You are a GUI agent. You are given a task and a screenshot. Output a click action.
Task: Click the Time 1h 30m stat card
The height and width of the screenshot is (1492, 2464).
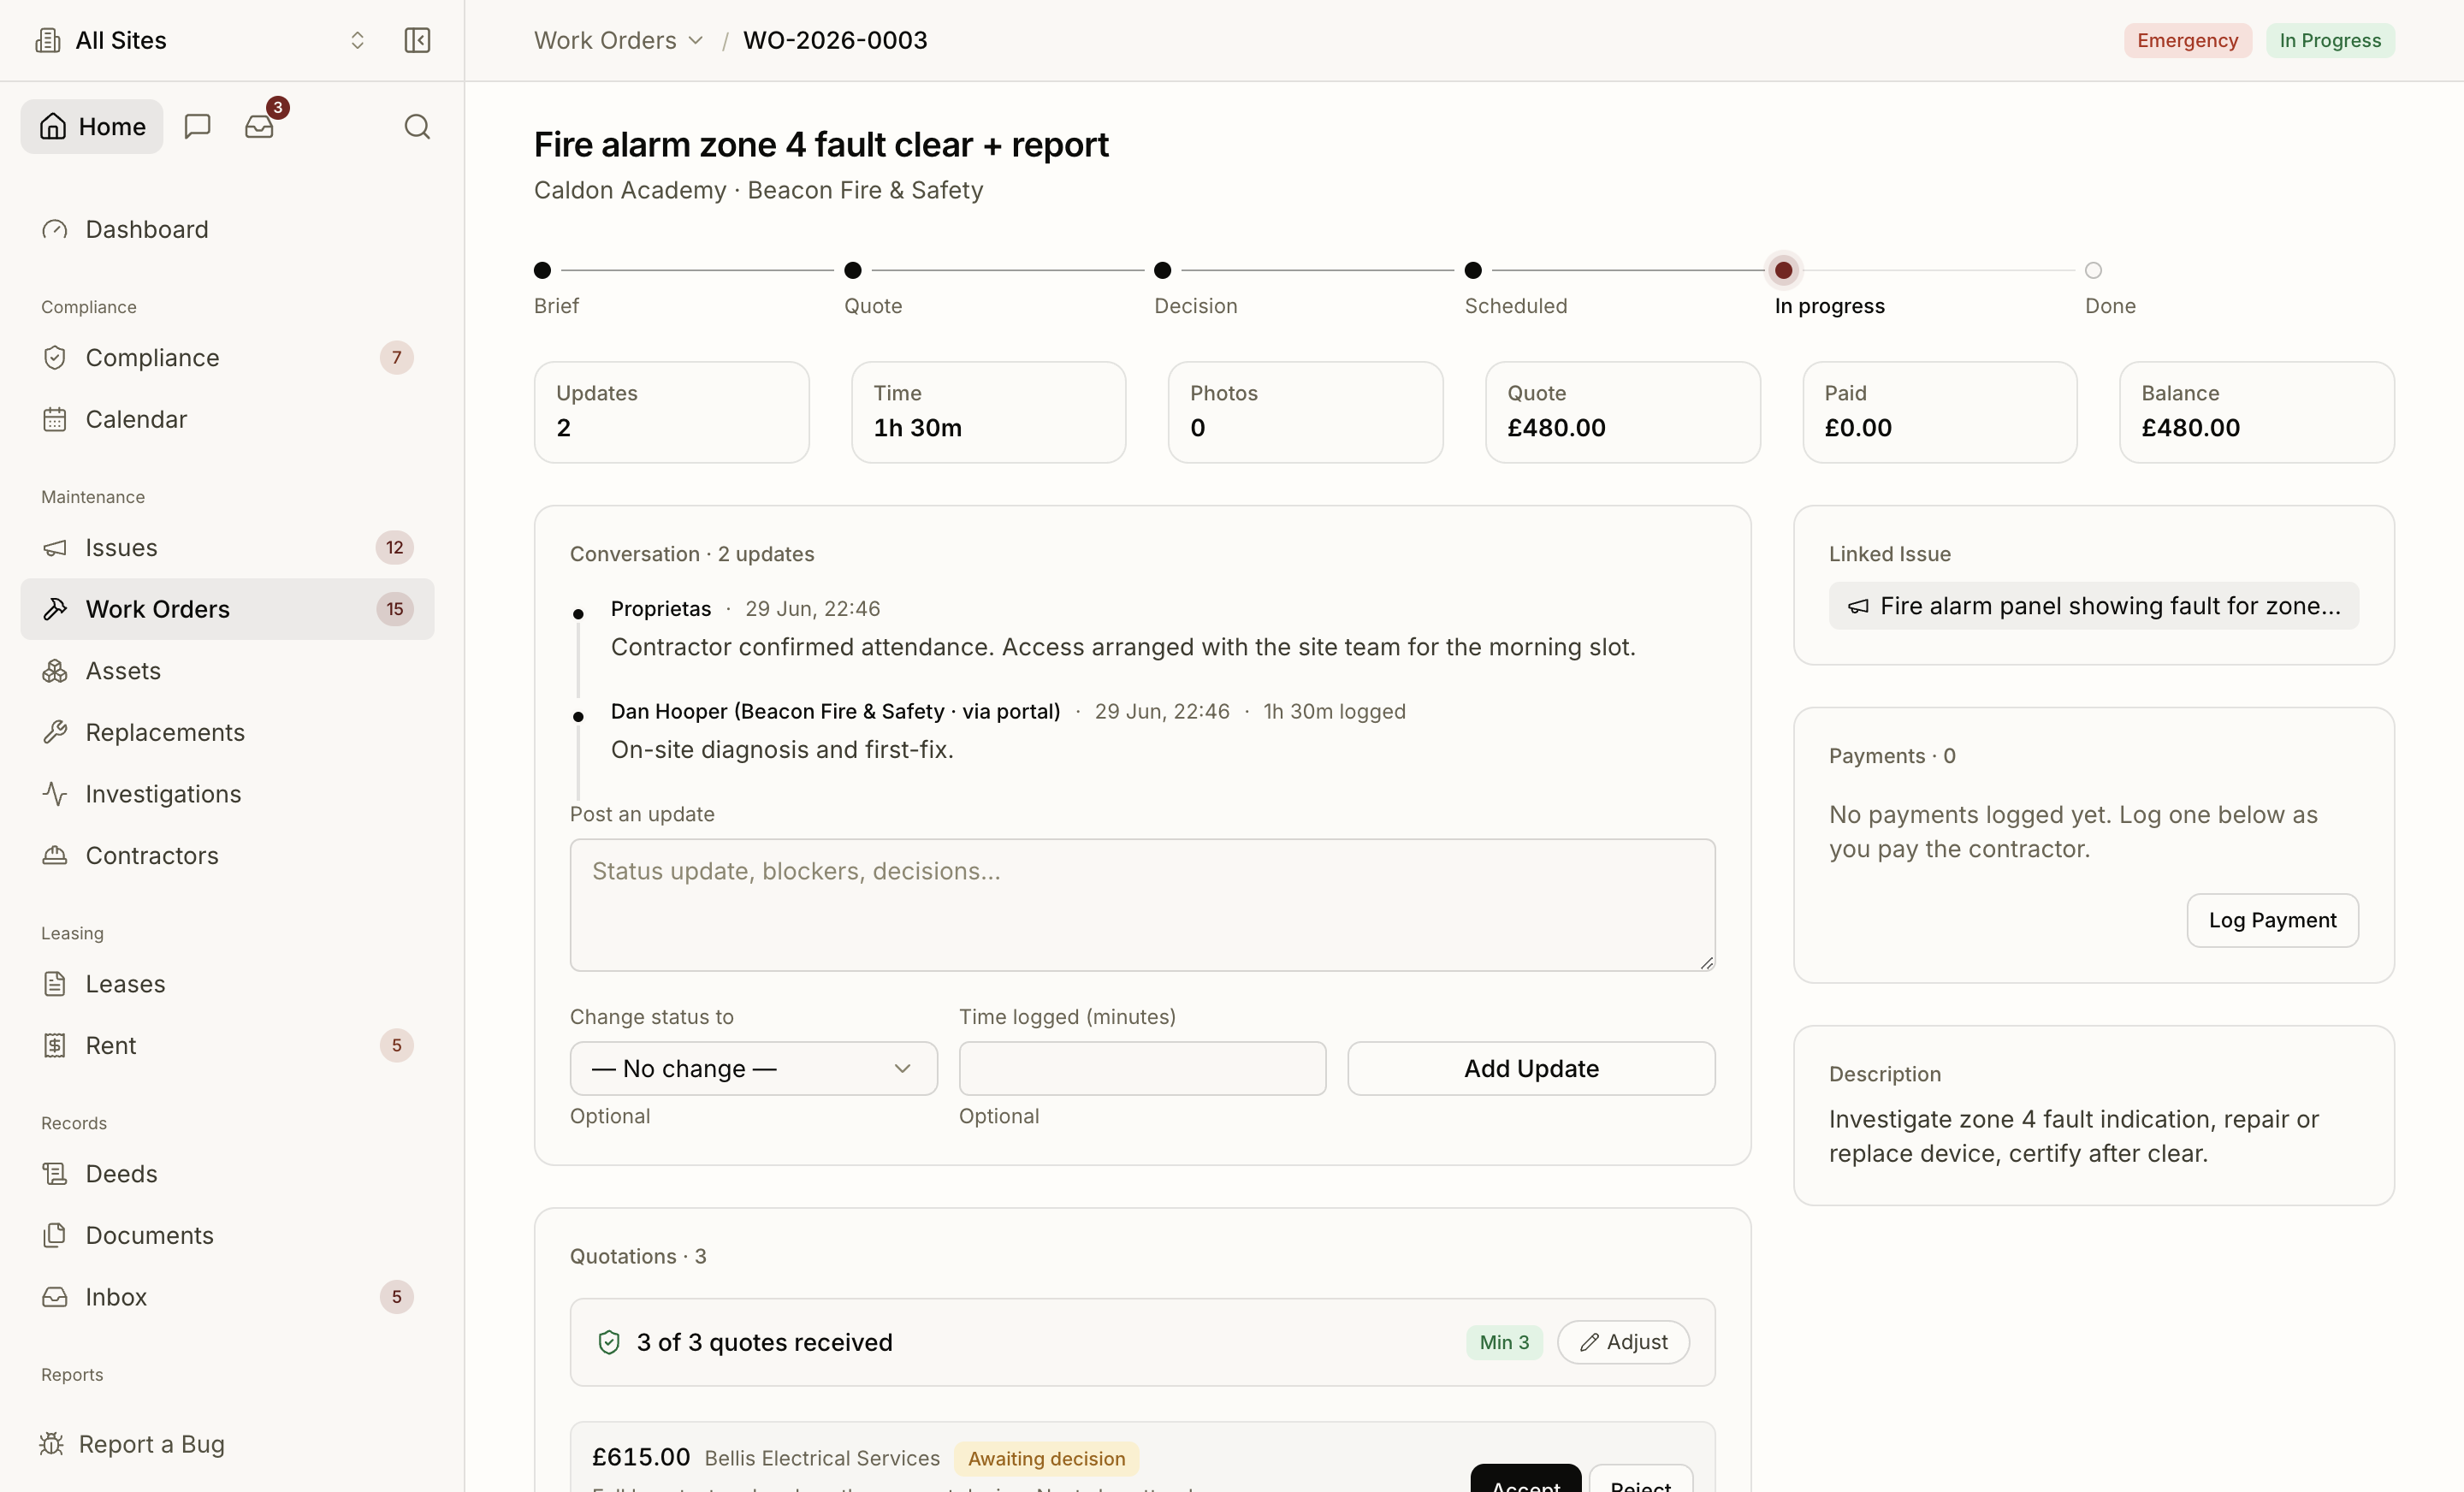click(x=988, y=412)
